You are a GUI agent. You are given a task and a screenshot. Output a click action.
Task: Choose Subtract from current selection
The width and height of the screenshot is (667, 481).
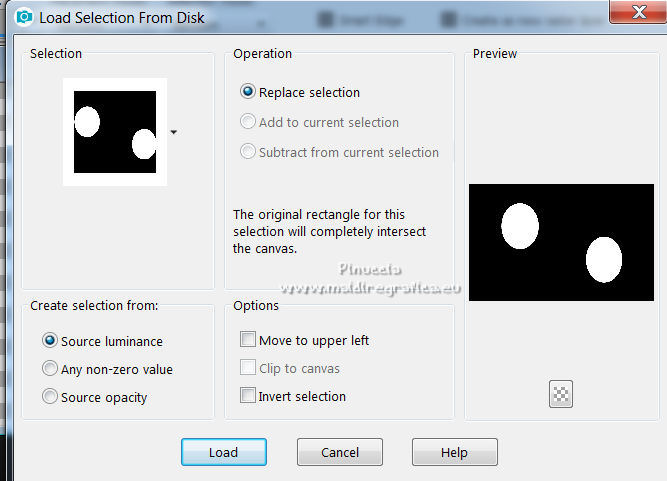point(248,152)
